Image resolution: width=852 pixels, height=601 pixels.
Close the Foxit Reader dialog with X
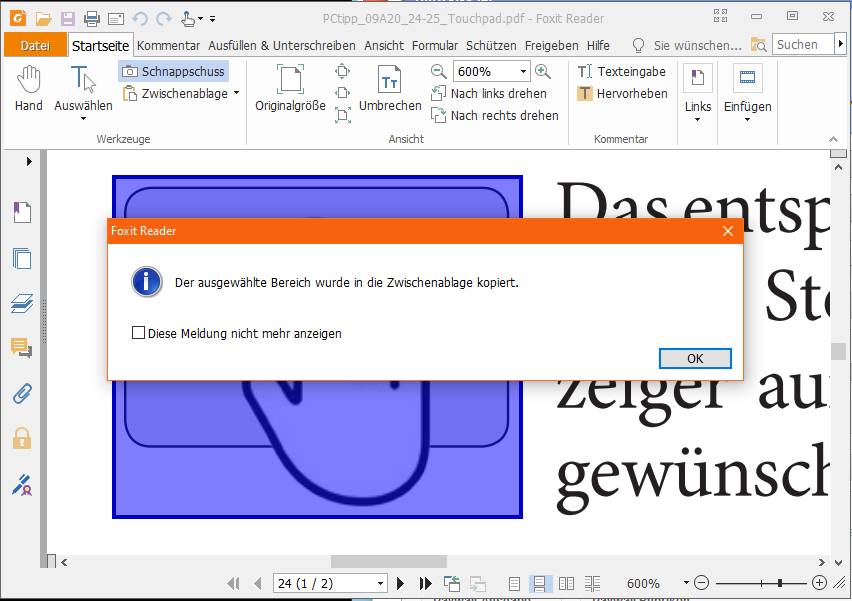tap(728, 231)
